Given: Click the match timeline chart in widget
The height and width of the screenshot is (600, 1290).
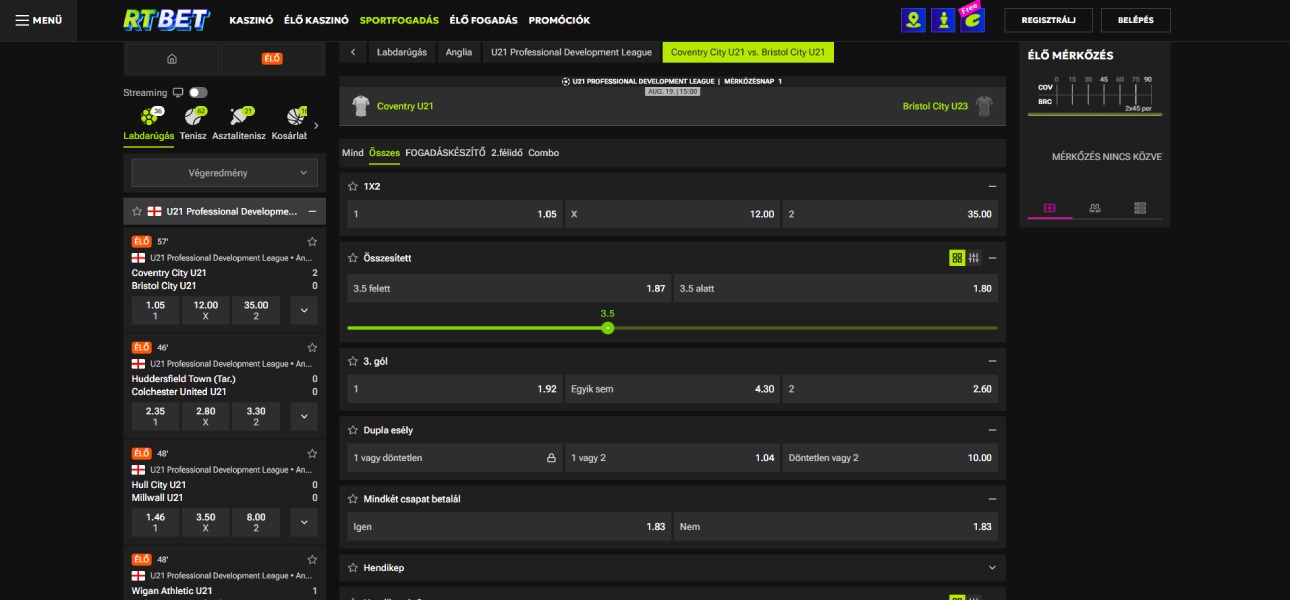Looking at the screenshot, I should pos(1095,94).
